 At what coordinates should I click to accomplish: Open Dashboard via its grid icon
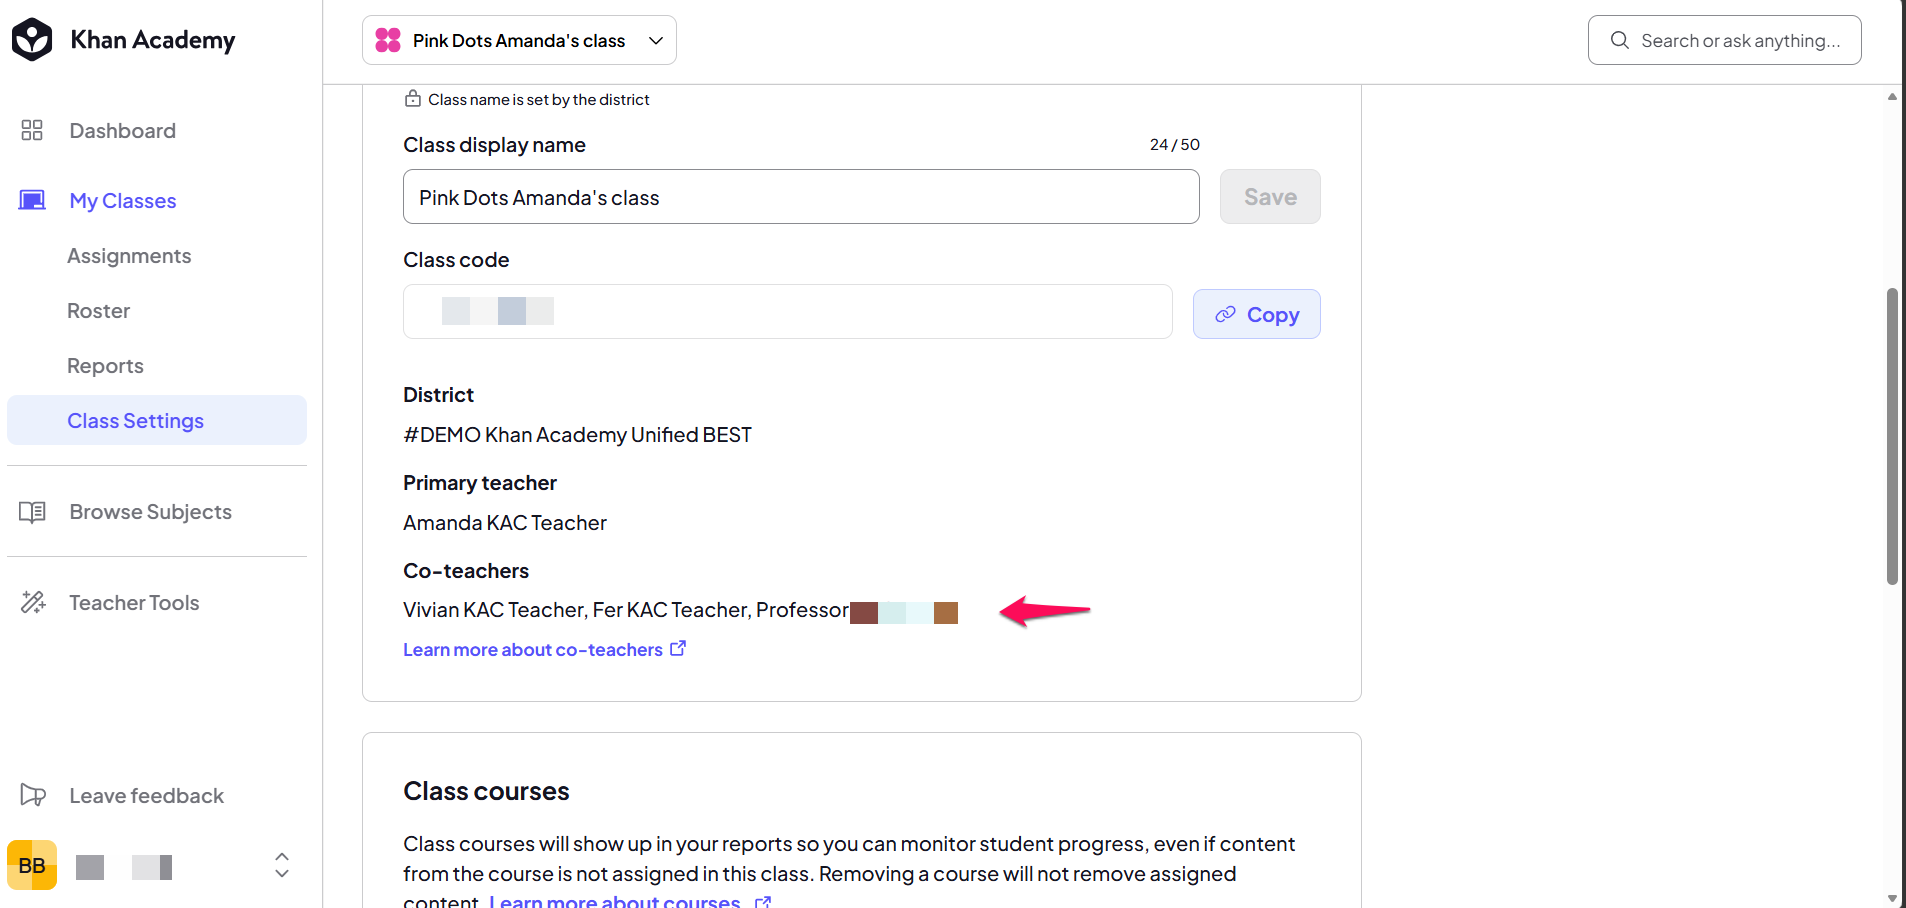point(32,130)
